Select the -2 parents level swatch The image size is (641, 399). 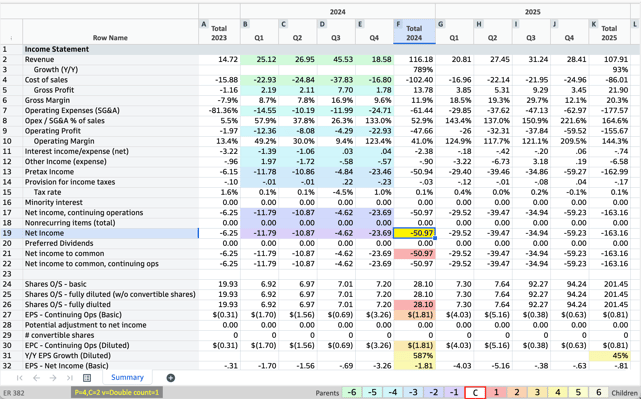coord(433,392)
